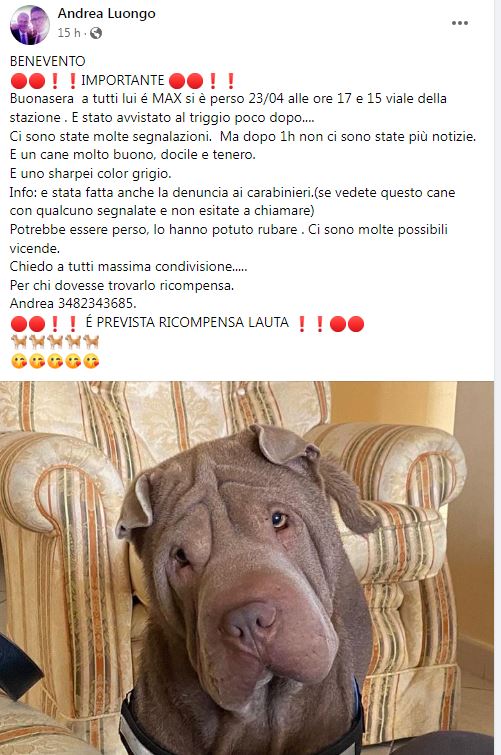Image resolution: width=501 pixels, height=755 pixels.
Task: Click the É PREVISTA RICOMPENSA LAUTA line
Action: [x=187, y=322]
